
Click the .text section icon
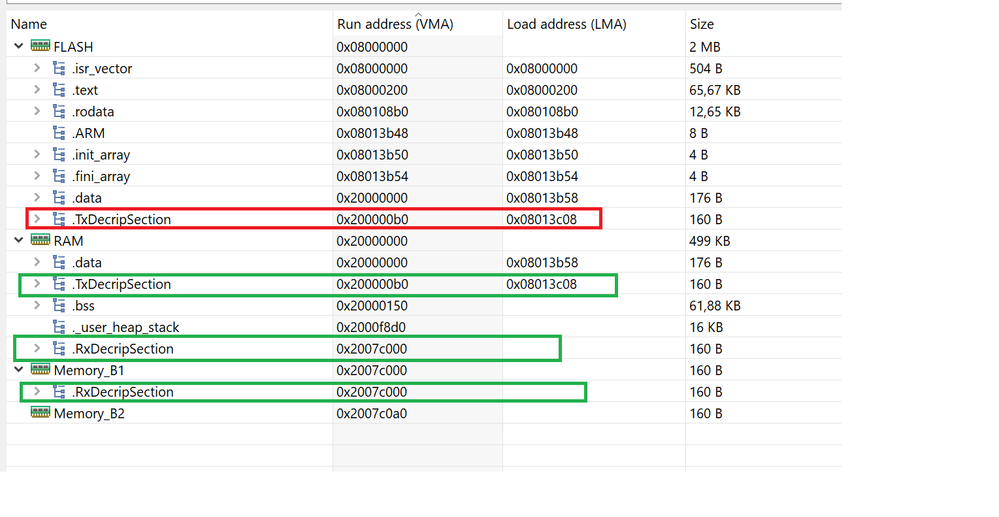pos(59,90)
